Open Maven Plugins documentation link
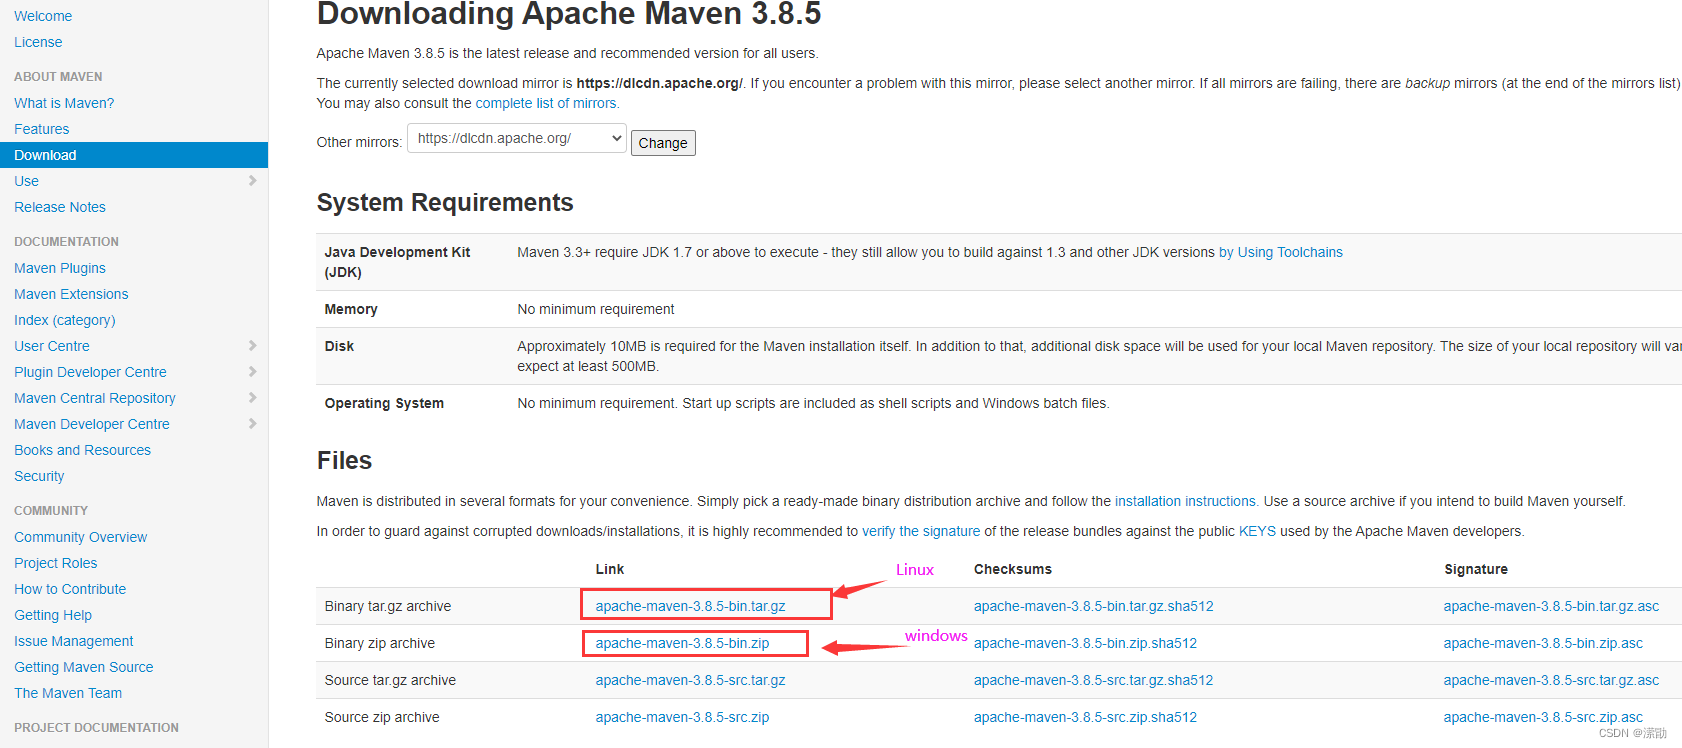Screen dimensions: 1682x748 click(x=60, y=268)
